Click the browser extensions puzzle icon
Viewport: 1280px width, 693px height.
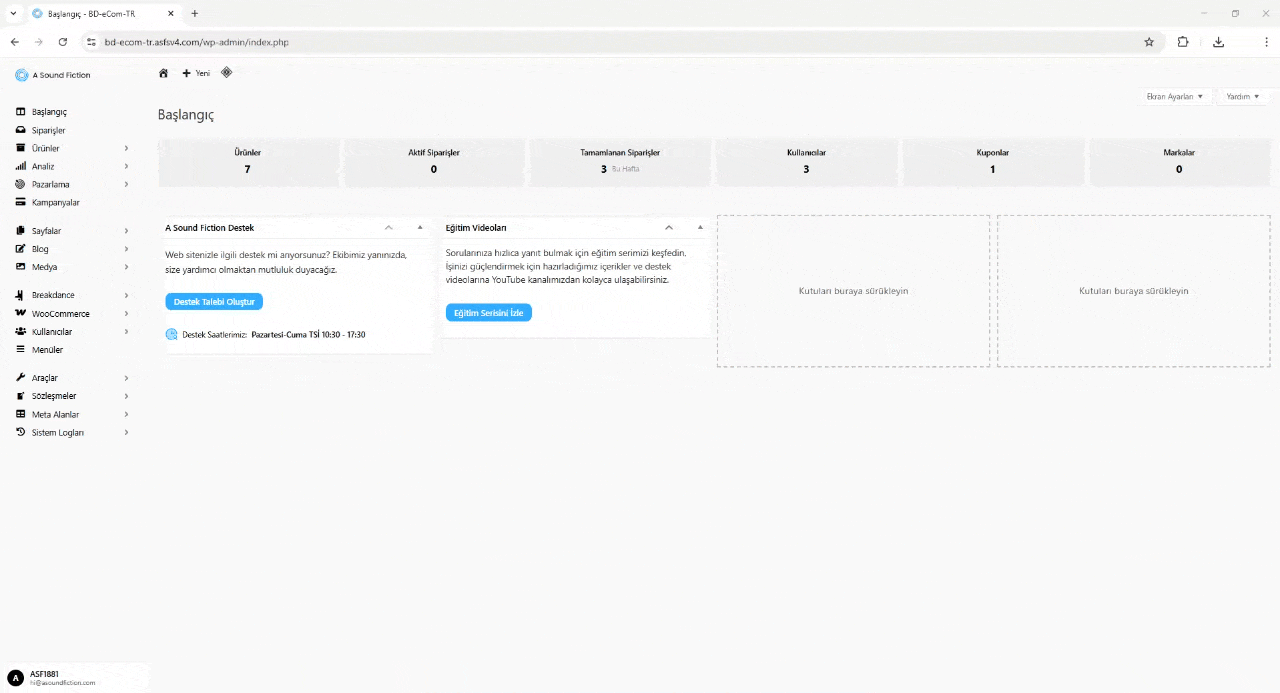pos(1183,42)
